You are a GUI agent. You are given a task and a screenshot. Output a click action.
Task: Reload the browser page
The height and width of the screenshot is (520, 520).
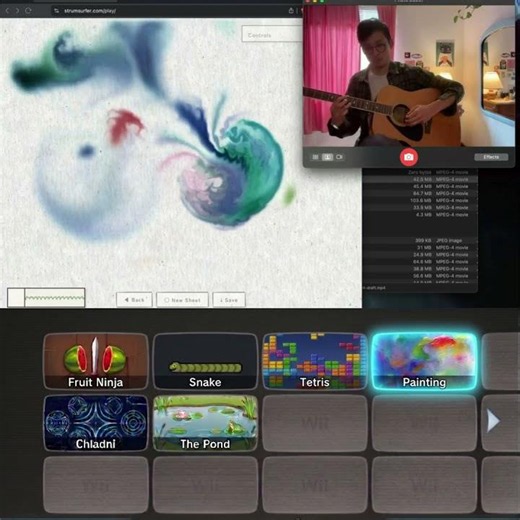tap(28, 11)
